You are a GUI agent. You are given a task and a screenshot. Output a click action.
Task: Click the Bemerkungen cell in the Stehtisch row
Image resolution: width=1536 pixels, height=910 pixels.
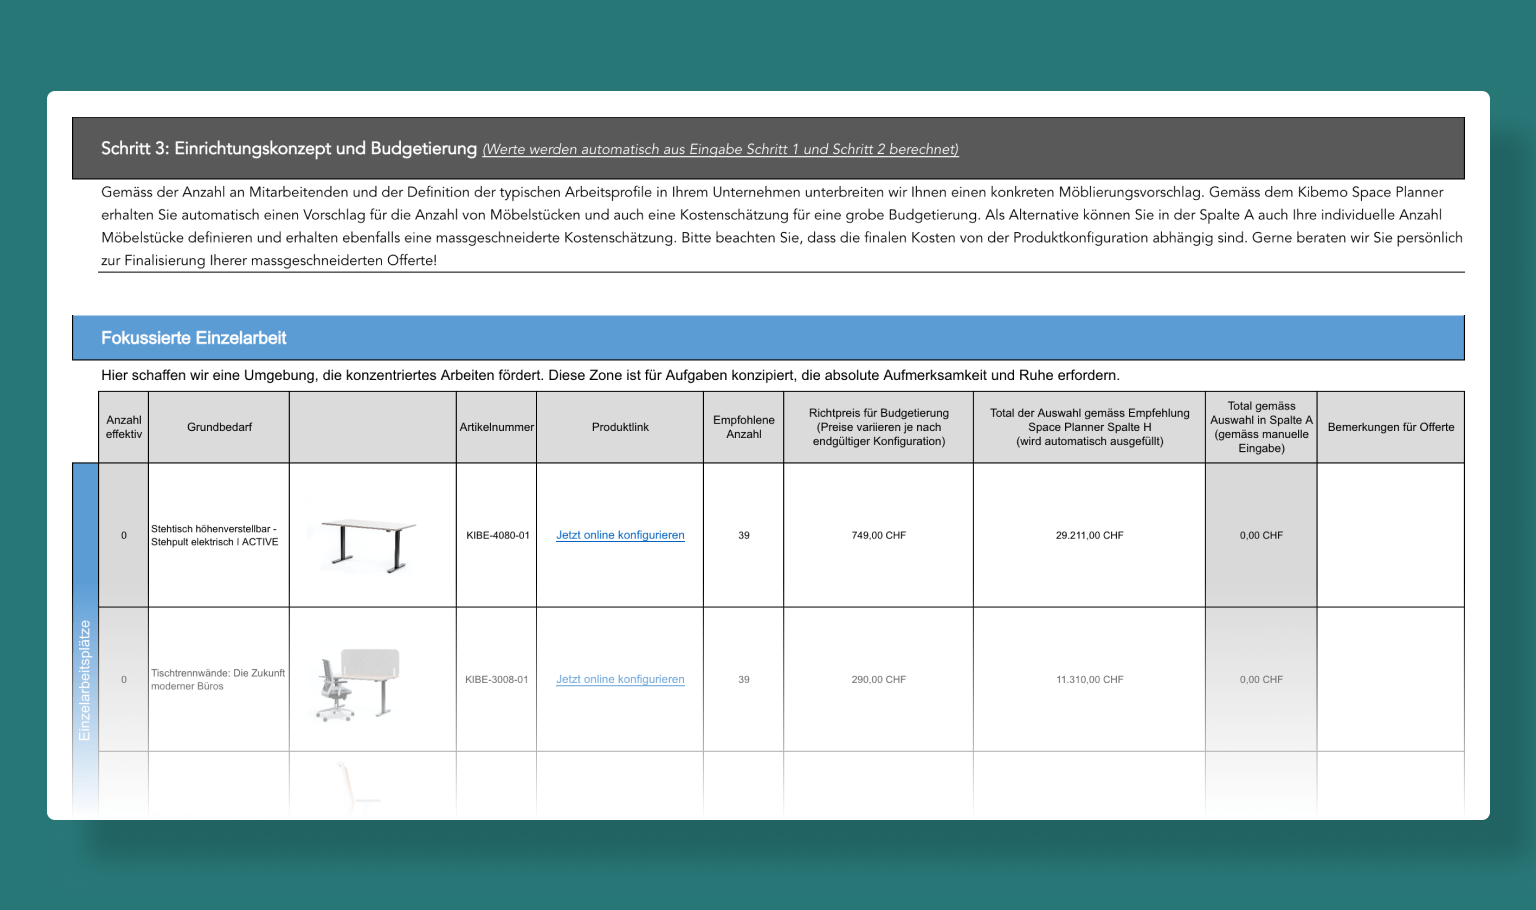click(x=1390, y=535)
